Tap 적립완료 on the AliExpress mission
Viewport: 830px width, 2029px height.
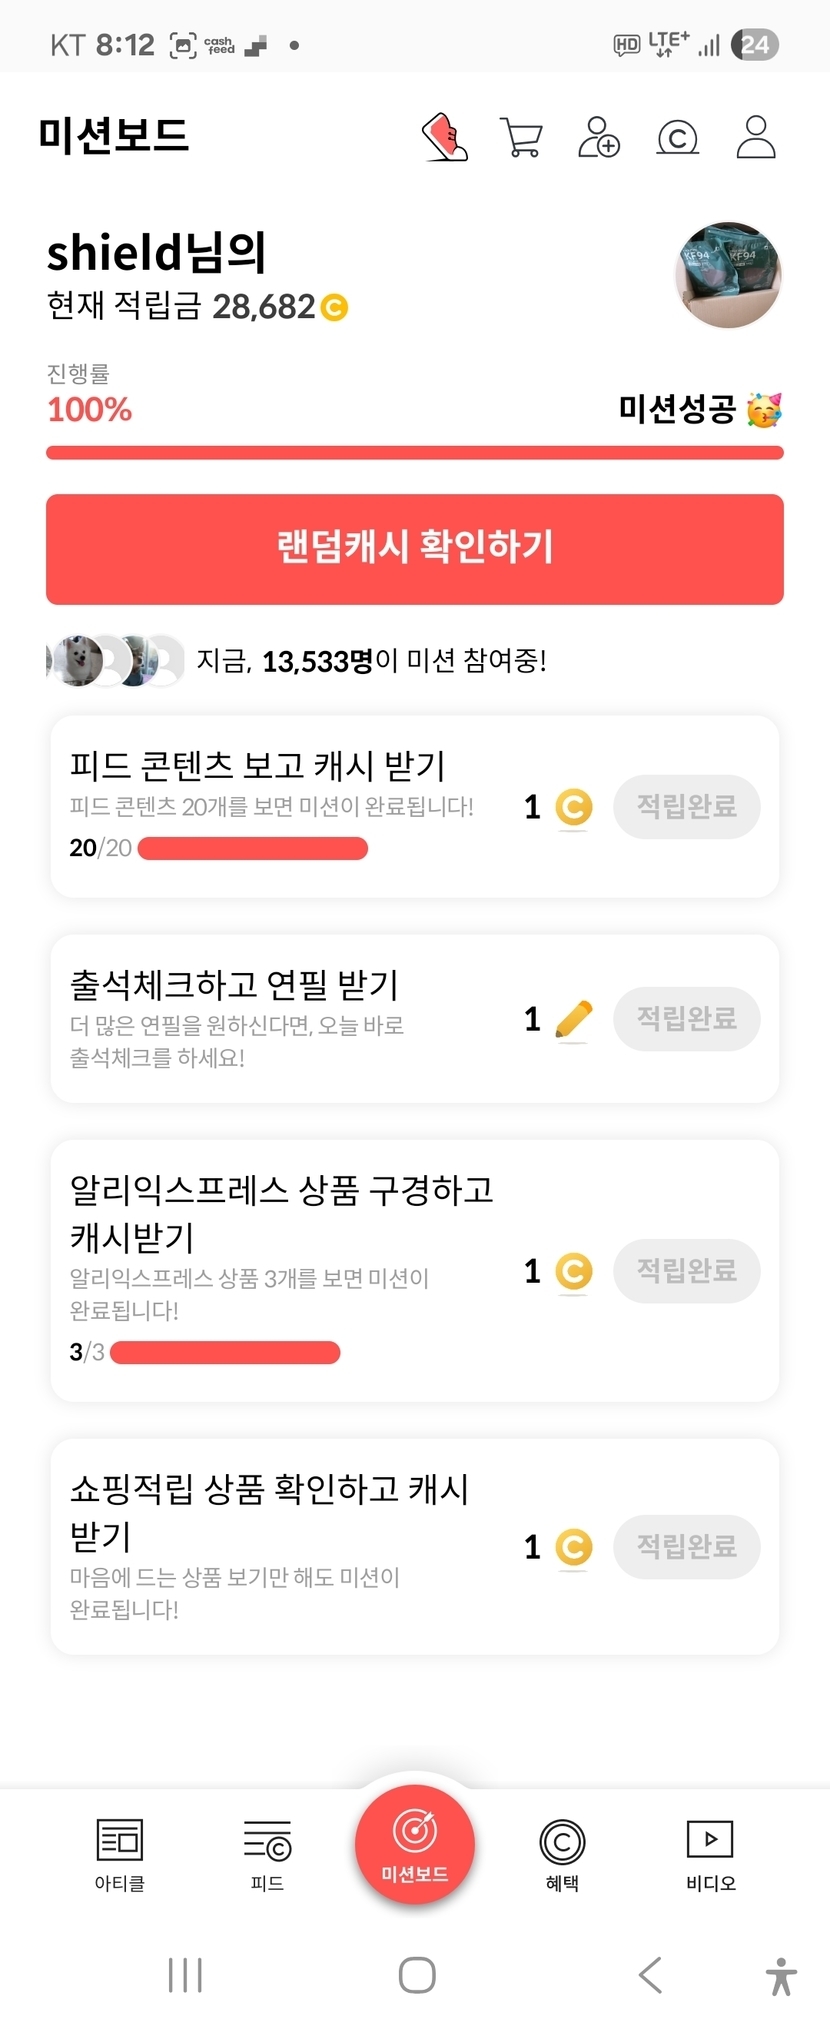point(687,1271)
